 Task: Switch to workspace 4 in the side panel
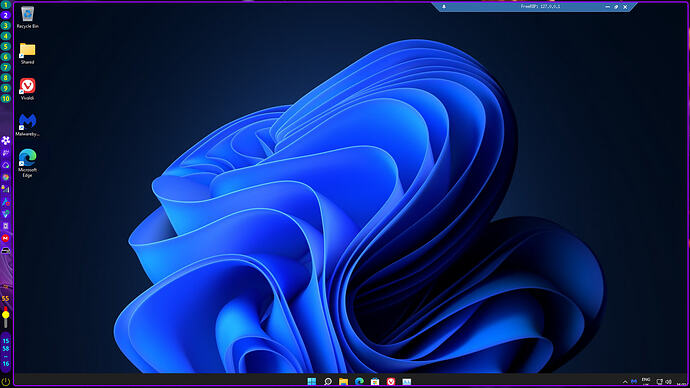coord(6,36)
